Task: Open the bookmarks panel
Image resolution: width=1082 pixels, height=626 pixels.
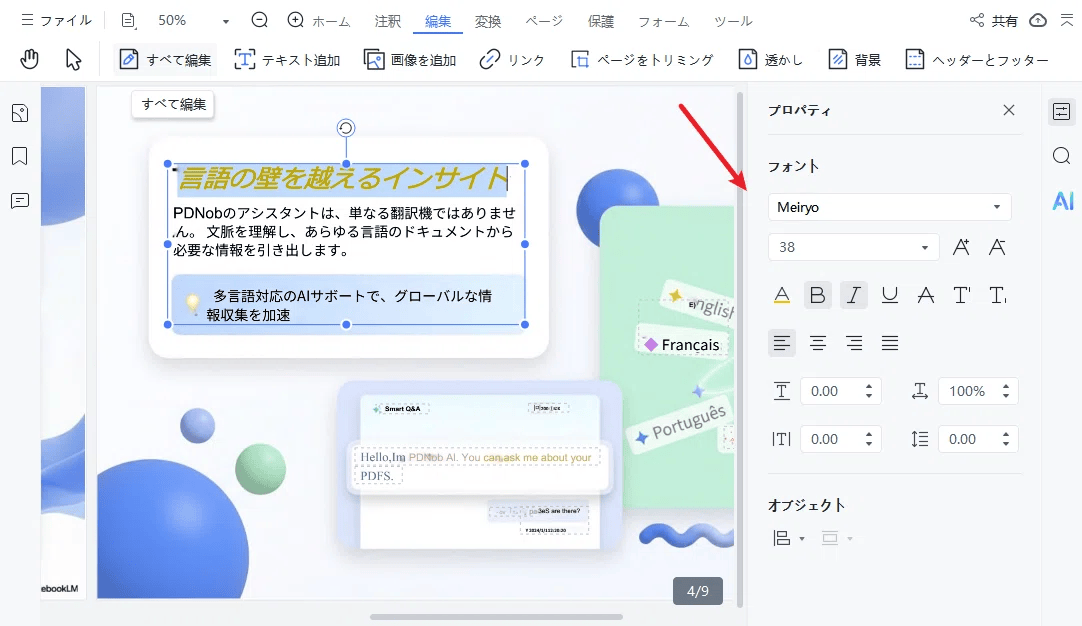Action: click(20, 156)
